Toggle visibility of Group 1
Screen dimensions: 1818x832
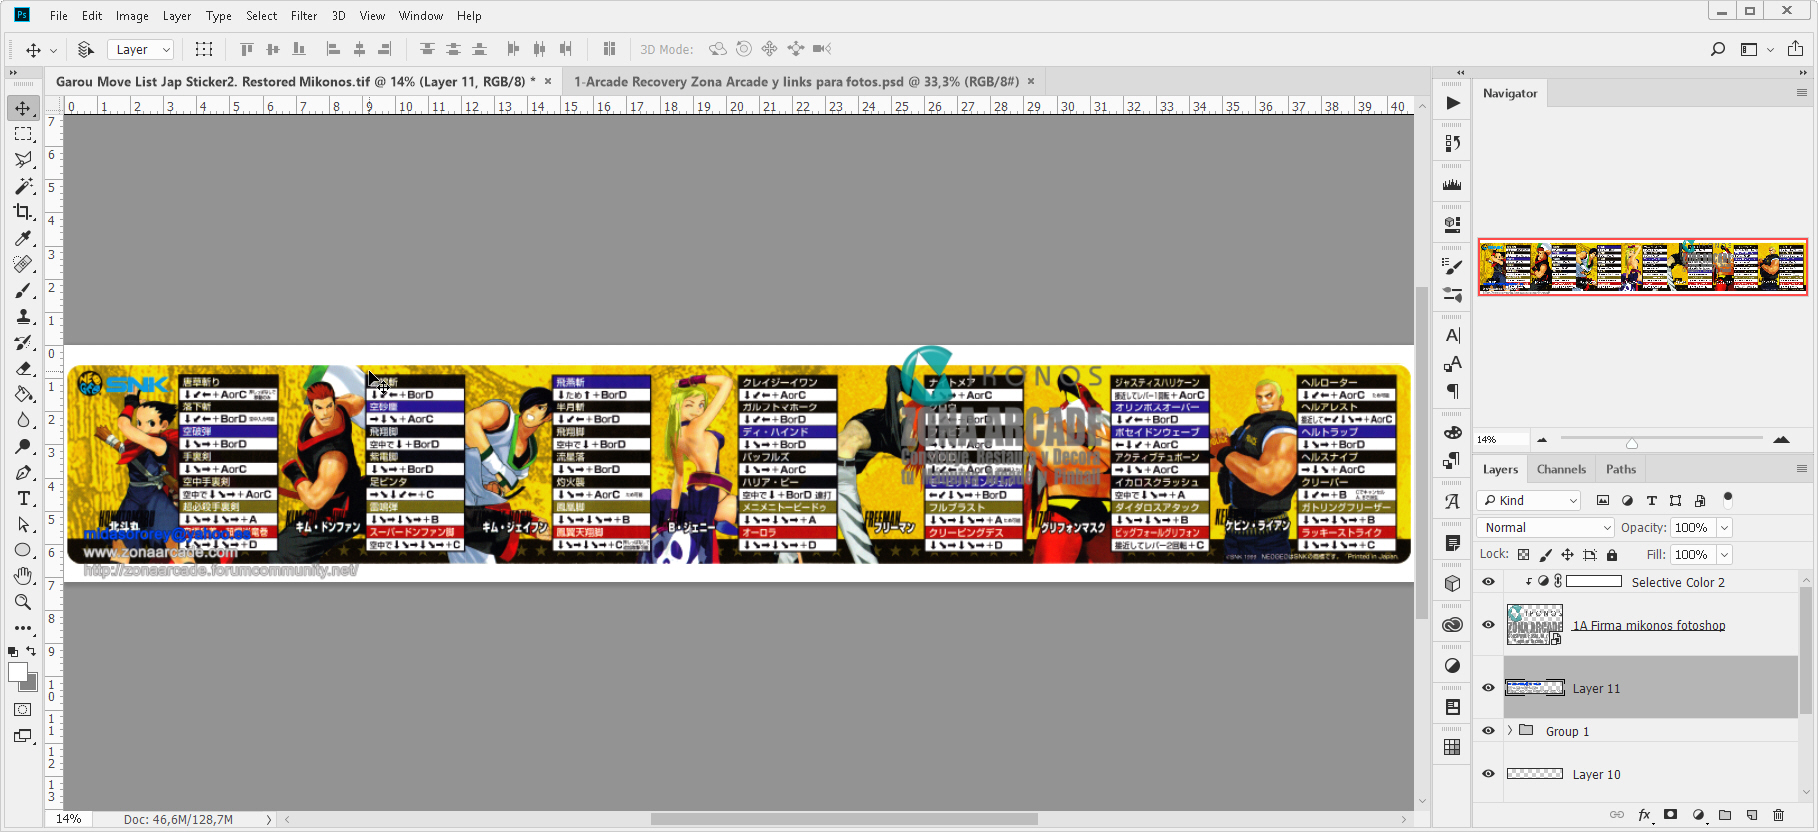tap(1488, 731)
